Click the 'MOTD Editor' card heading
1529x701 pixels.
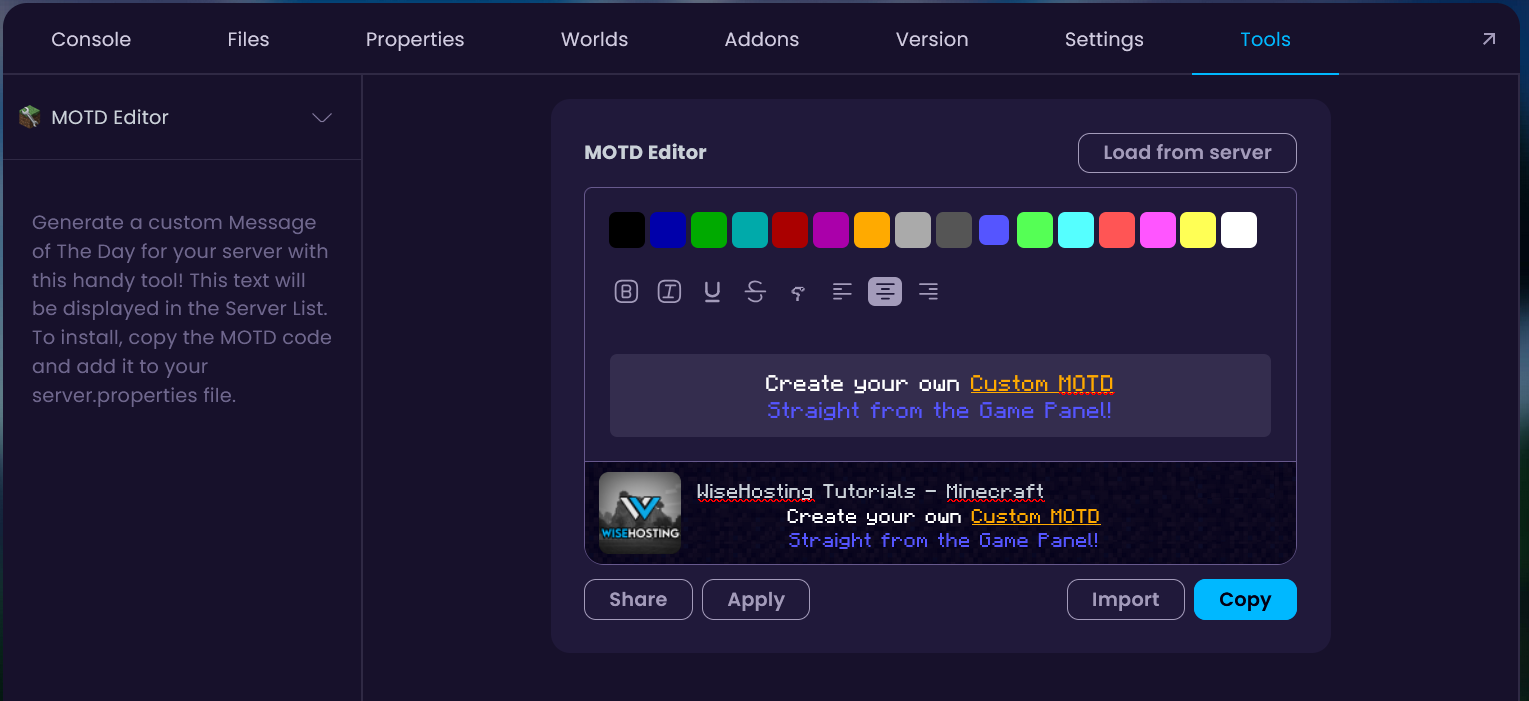(x=645, y=153)
